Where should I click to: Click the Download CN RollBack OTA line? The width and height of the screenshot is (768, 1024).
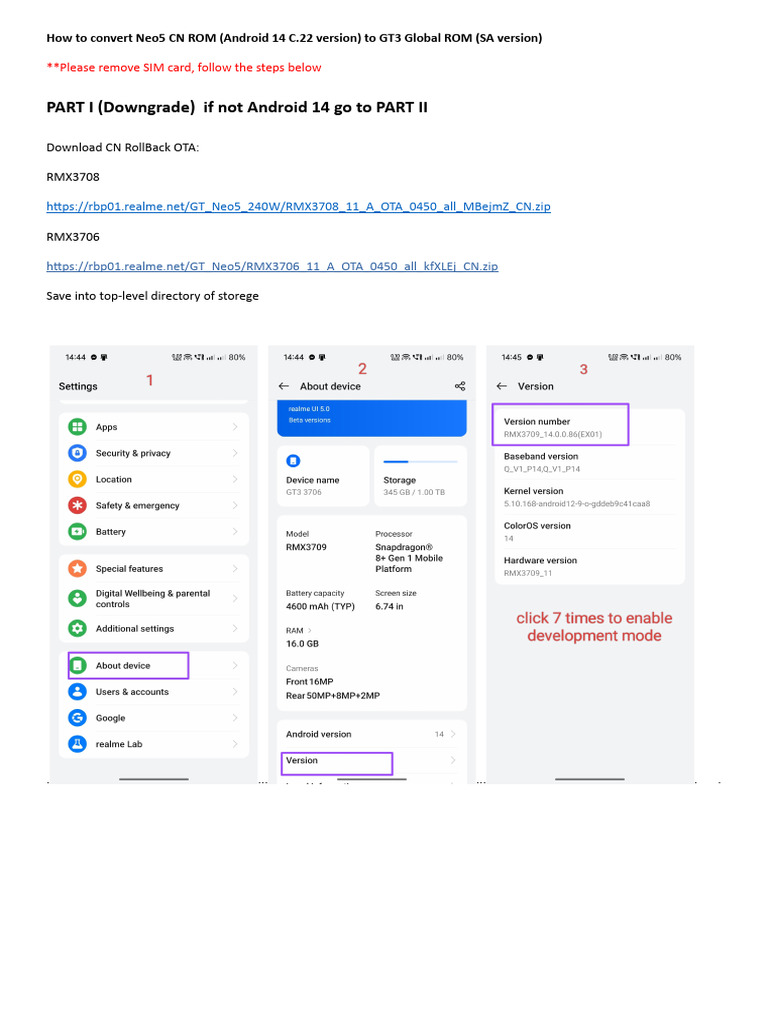coord(123,148)
